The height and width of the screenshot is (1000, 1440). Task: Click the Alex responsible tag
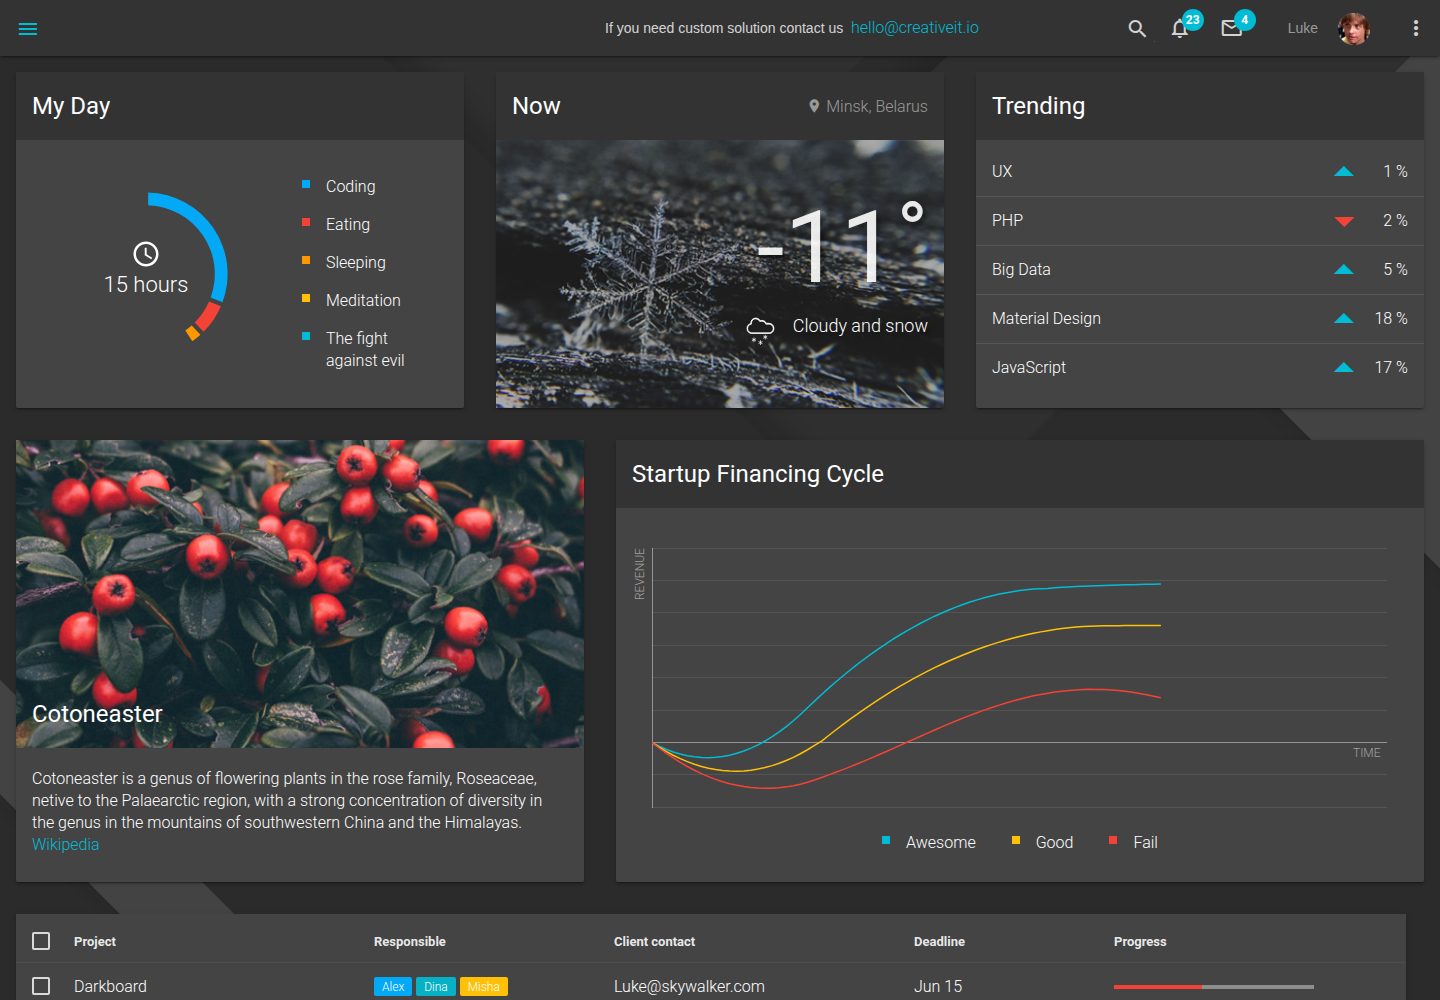tap(393, 987)
